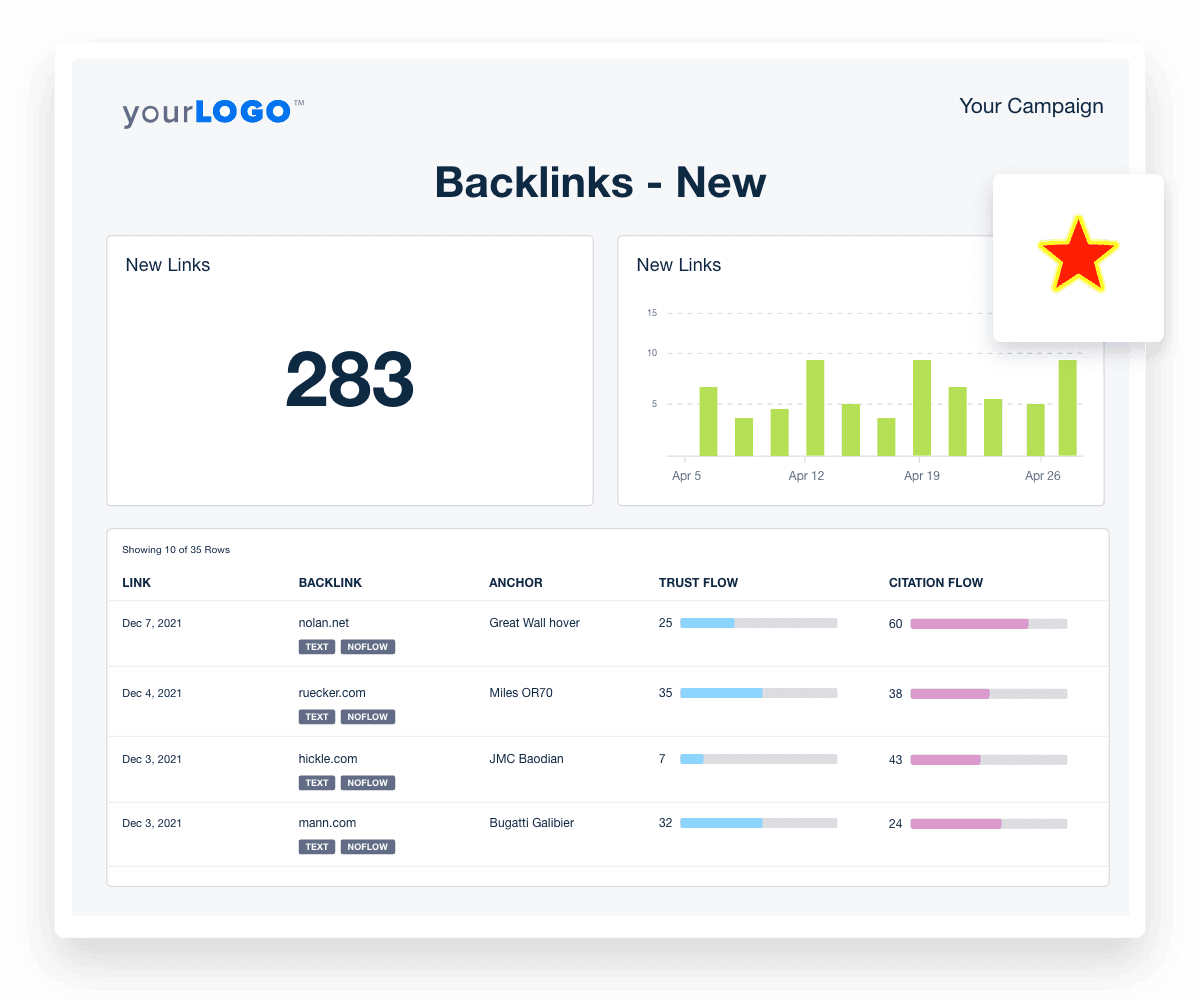Select the NOFLOW tag on the Great Wall hover row
1200x1000 pixels.
[x=367, y=646]
